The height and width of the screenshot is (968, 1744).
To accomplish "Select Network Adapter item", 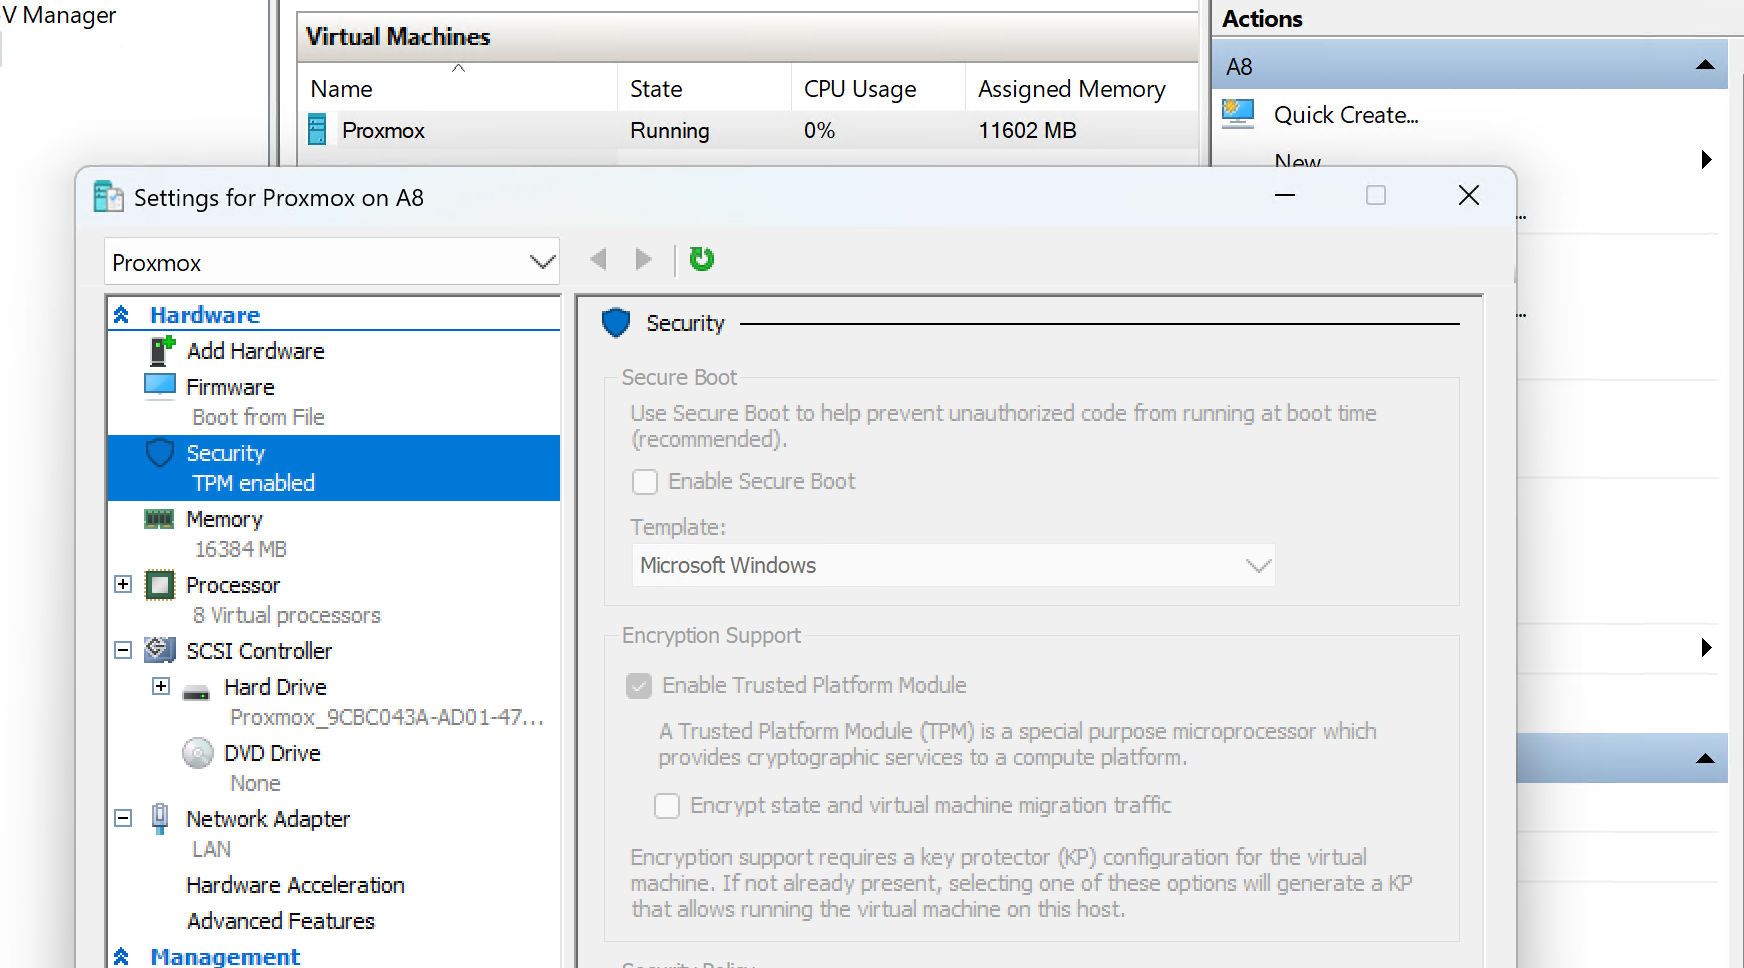I will tap(268, 819).
